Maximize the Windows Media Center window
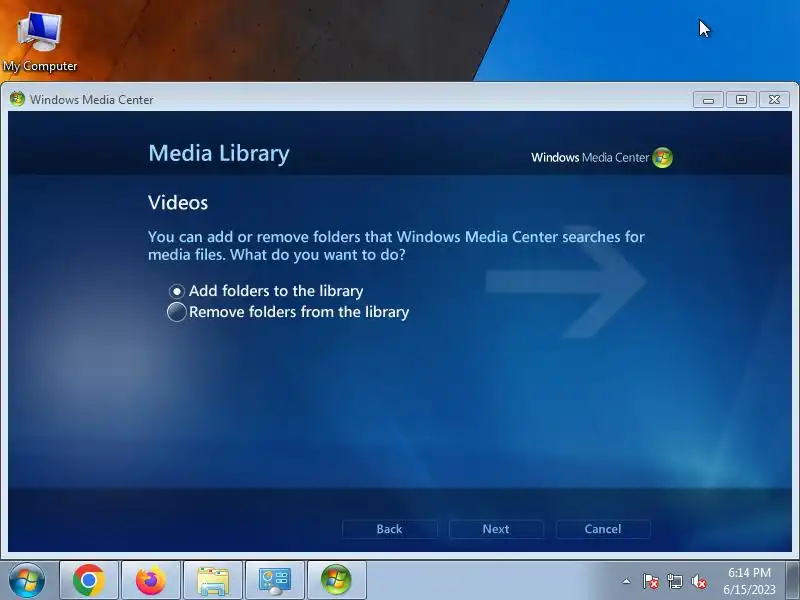This screenshot has height=600, width=800. click(x=741, y=99)
